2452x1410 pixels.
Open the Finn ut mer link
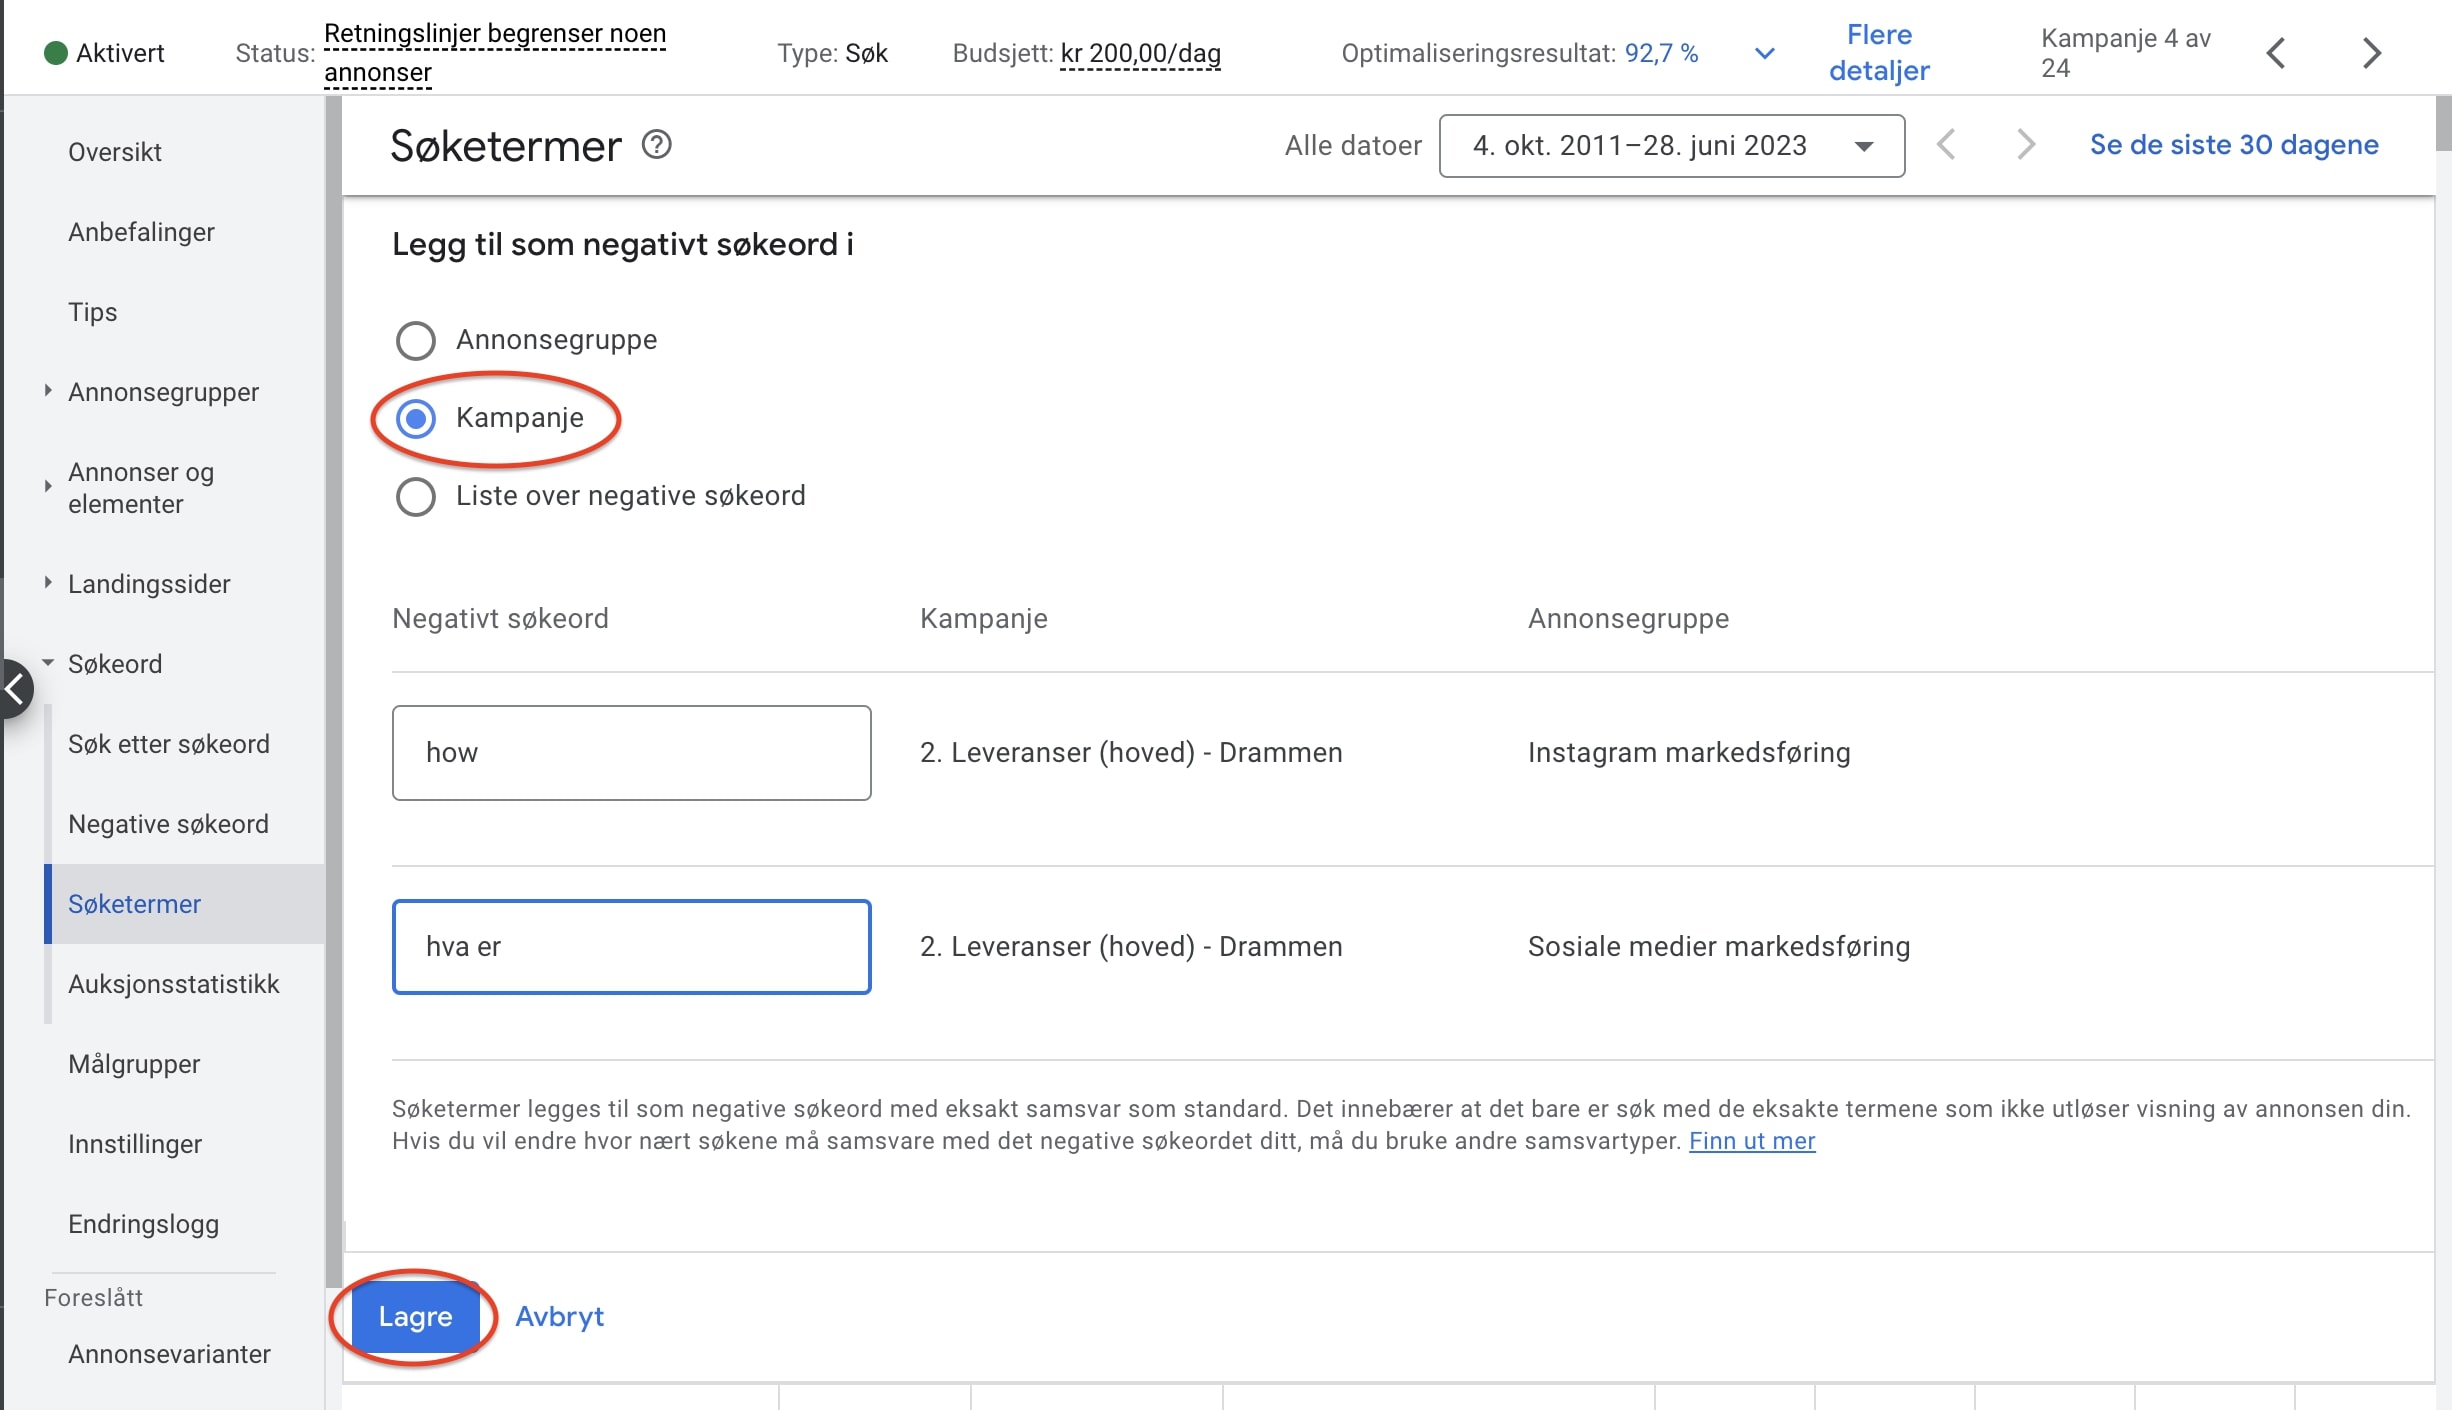coord(1751,1141)
